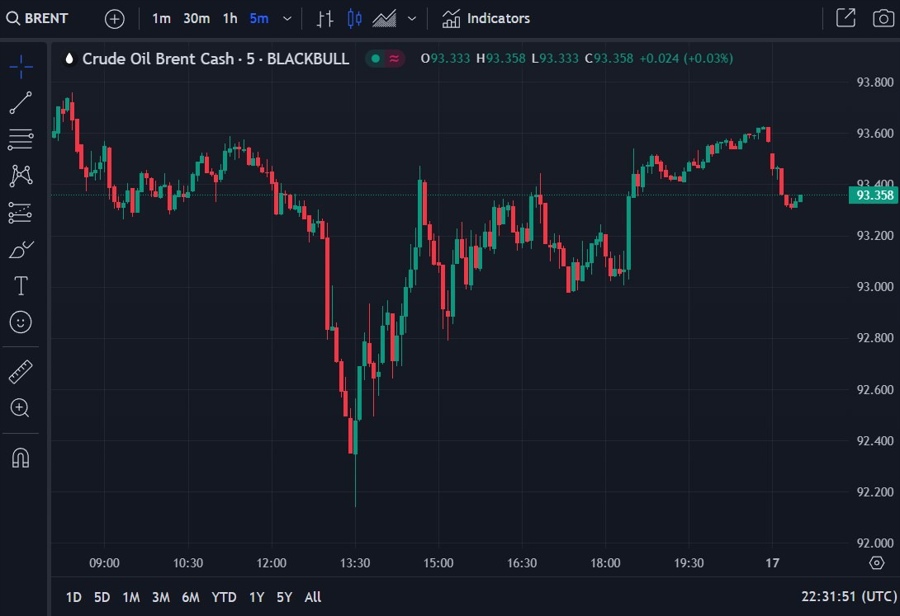Select the XABCD pattern tool
Viewport: 900px width, 616px height.
(x=21, y=176)
